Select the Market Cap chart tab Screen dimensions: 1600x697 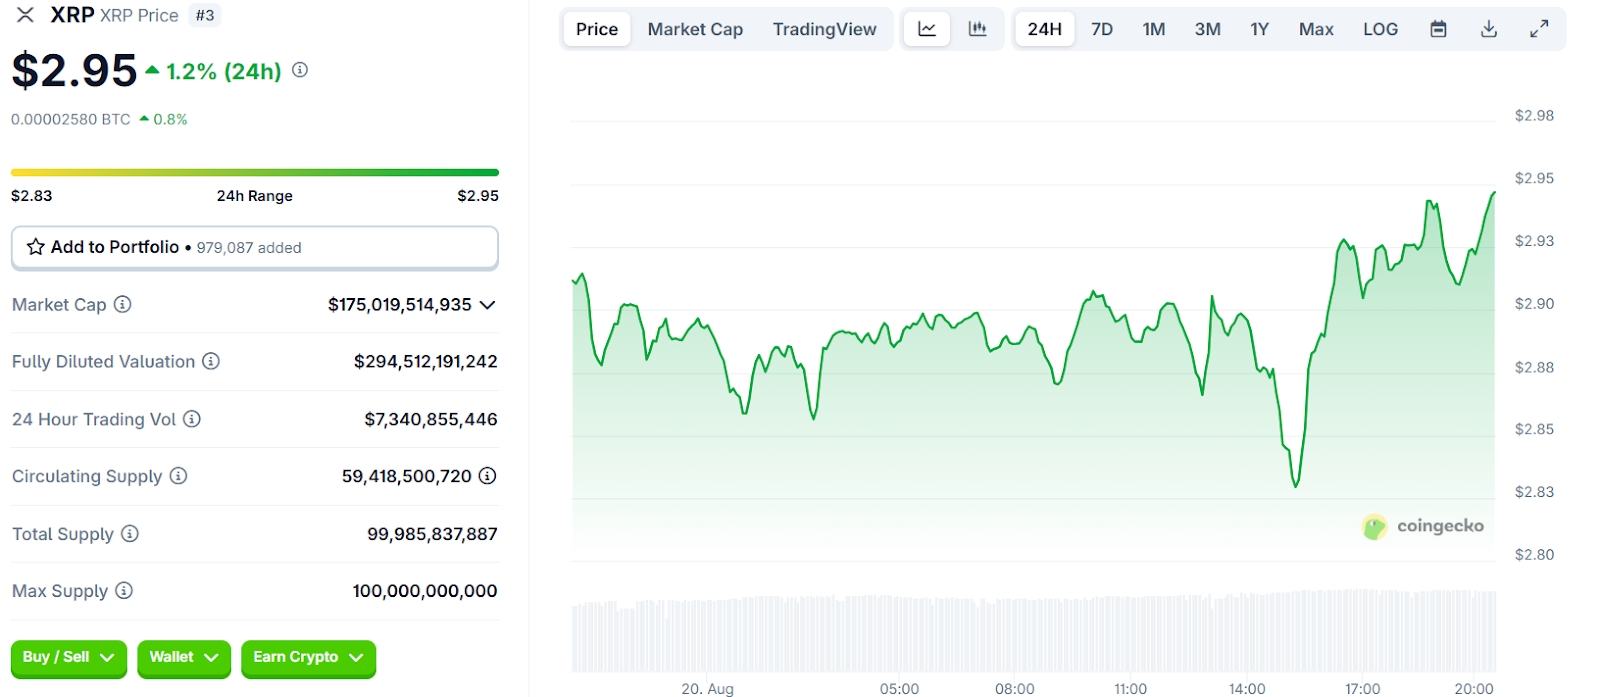[x=695, y=29]
